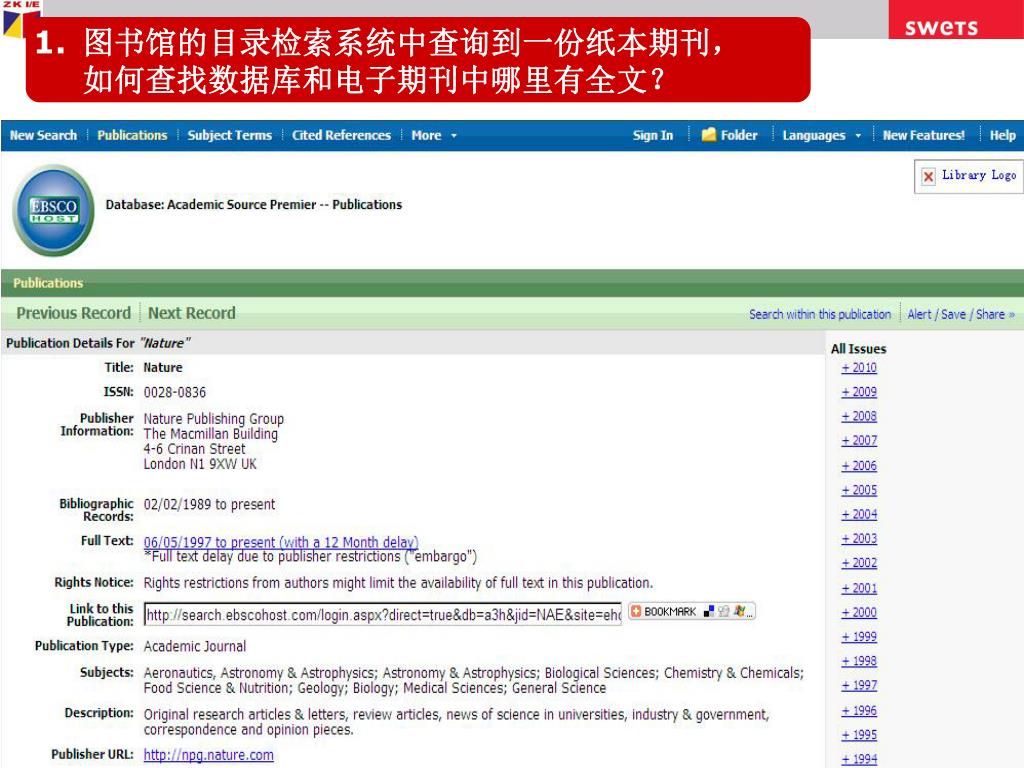Open the npg.nature.com publisher URL
This screenshot has width=1024, height=768.
point(208,755)
